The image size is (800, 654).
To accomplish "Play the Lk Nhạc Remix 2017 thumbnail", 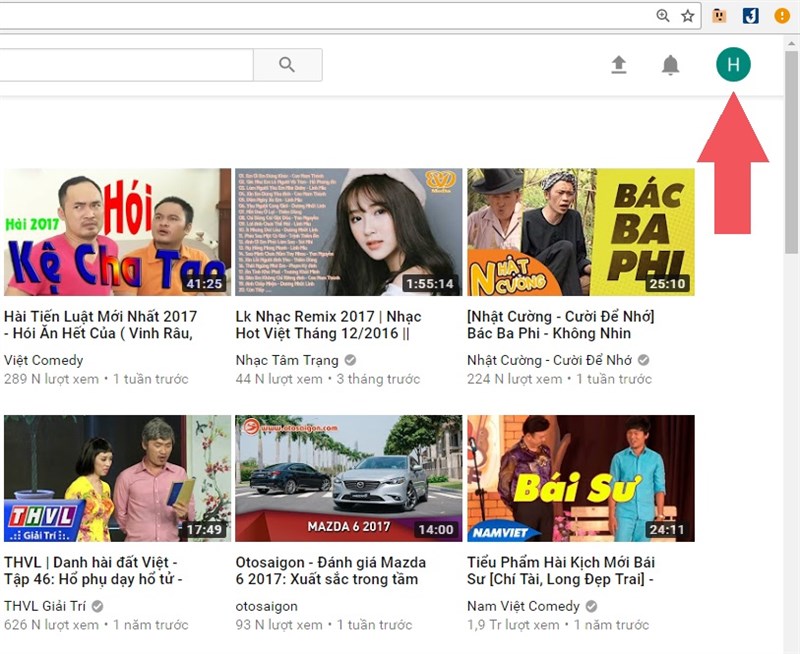I will tap(348, 232).
